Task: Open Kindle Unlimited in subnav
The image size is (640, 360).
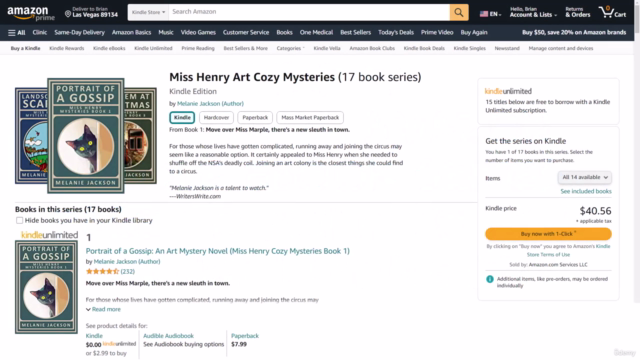Action: (153, 48)
